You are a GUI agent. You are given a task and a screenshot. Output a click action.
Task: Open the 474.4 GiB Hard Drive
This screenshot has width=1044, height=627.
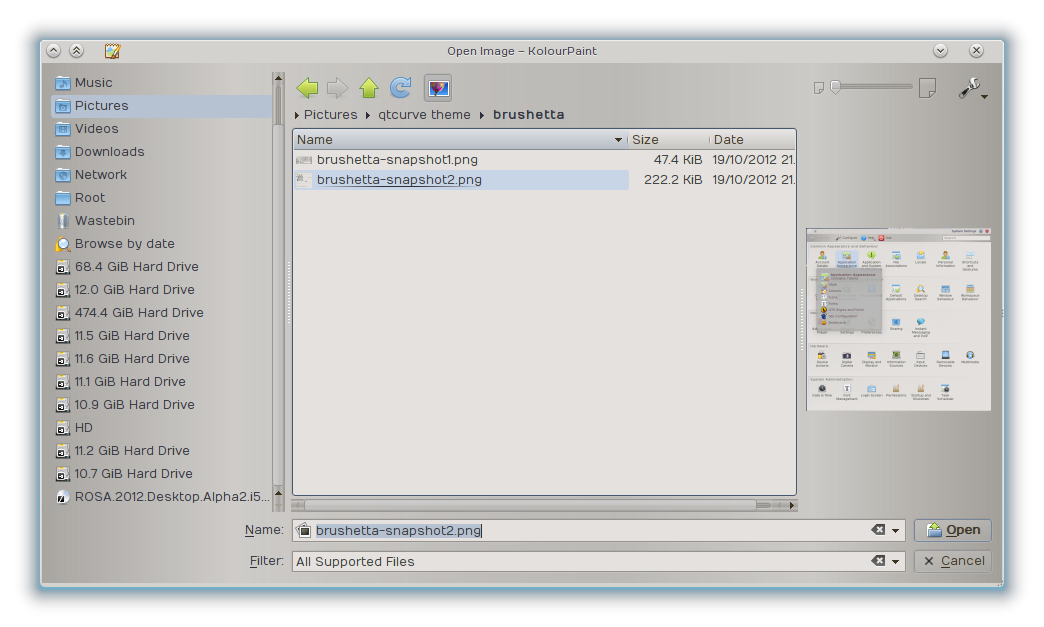coord(161,312)
